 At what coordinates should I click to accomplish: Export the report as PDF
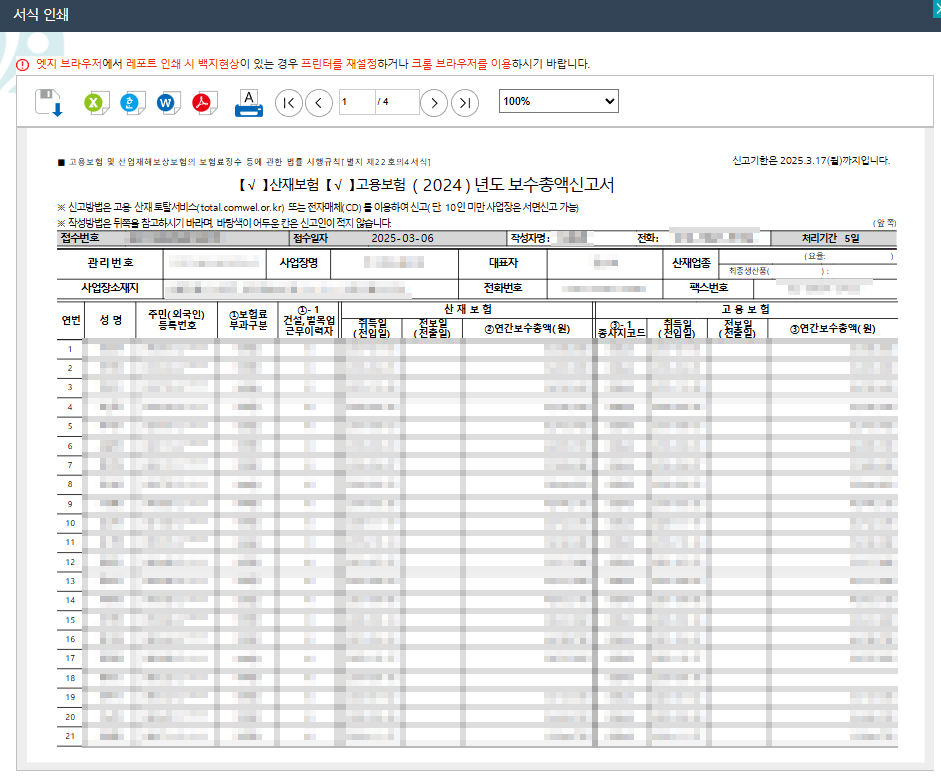coord(204,103)
